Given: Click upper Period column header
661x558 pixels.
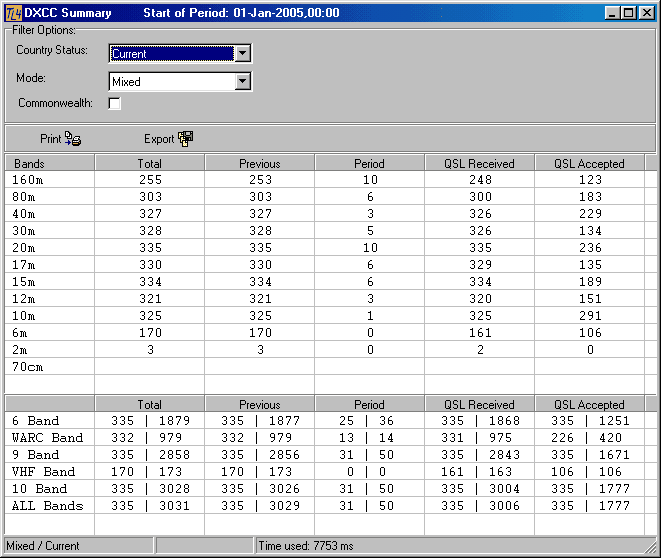Looking at the screenshot, I should point(369,163).
